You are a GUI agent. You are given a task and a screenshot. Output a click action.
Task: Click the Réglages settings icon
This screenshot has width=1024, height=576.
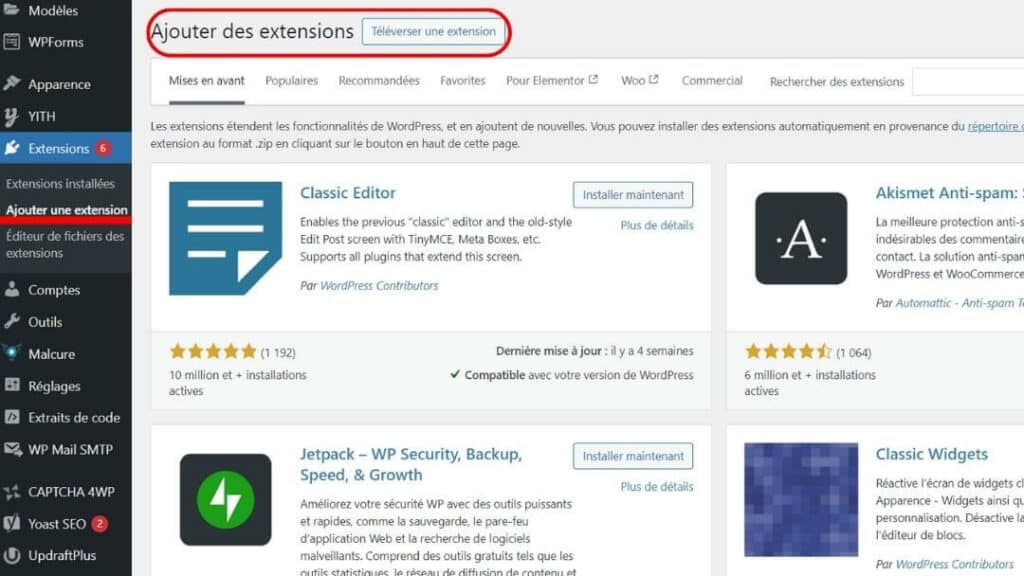(12, 385)
